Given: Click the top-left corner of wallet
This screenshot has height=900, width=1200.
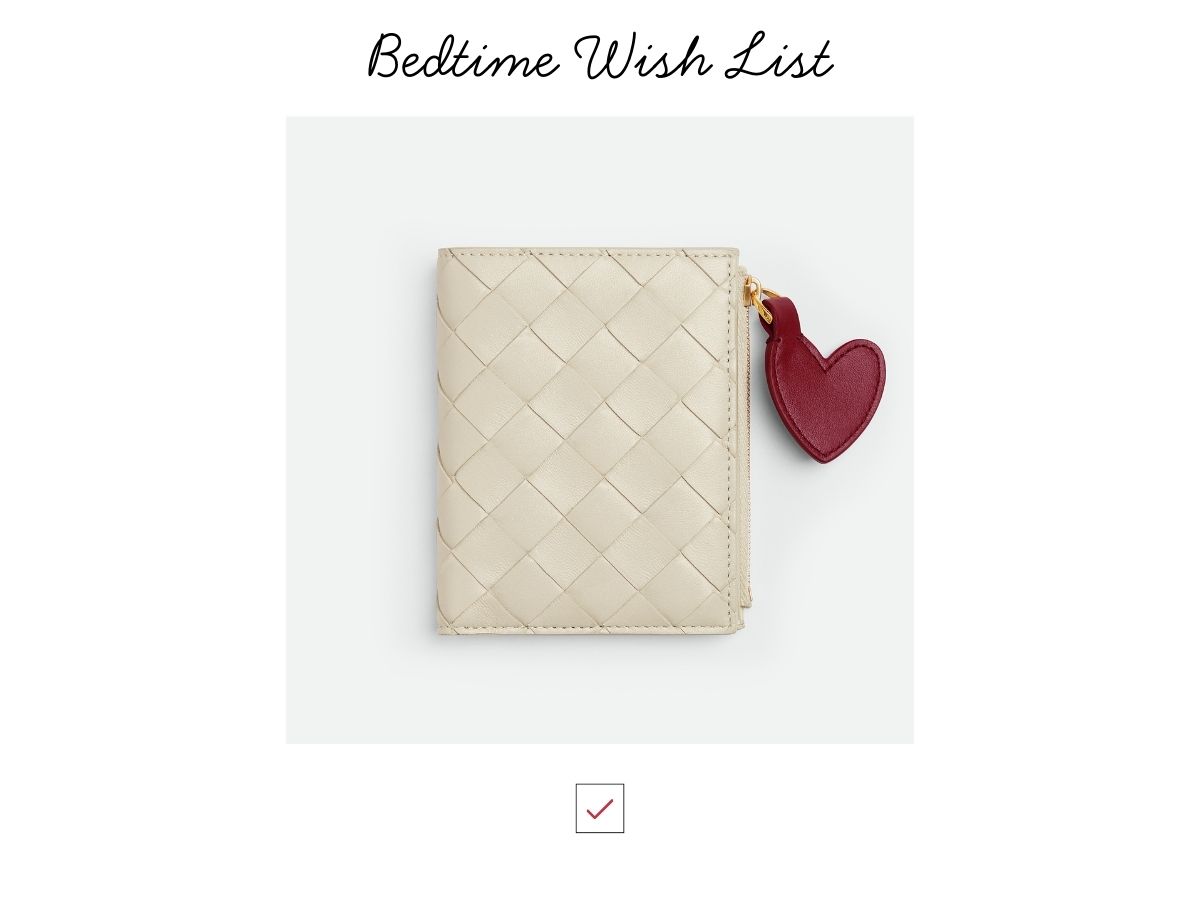Looking at the screenshot, I should 441,252.
